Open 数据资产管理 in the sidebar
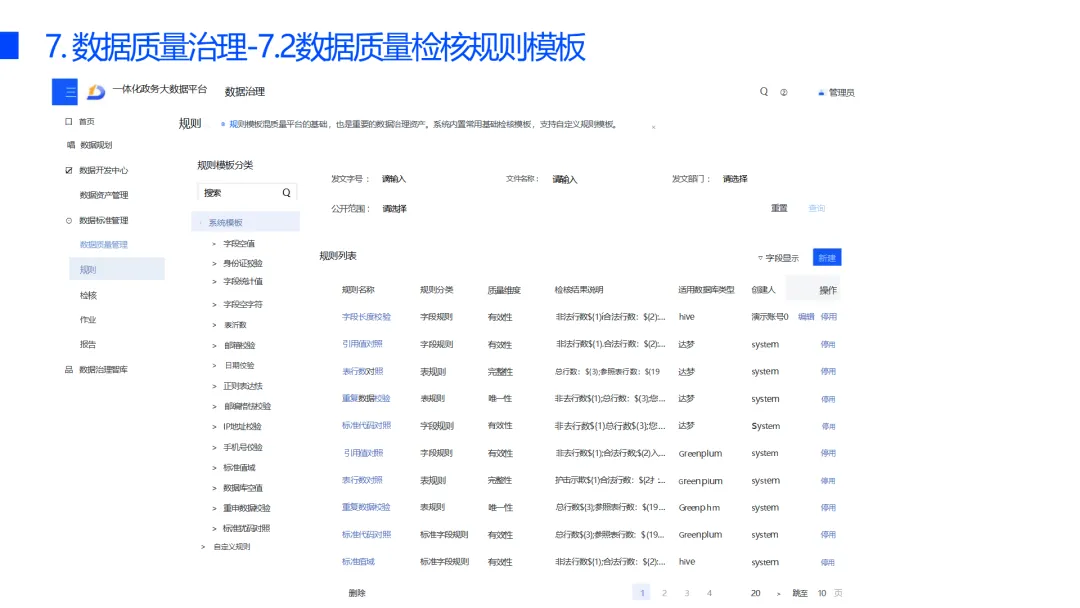Screen dimensions: 1080x608 104,195
